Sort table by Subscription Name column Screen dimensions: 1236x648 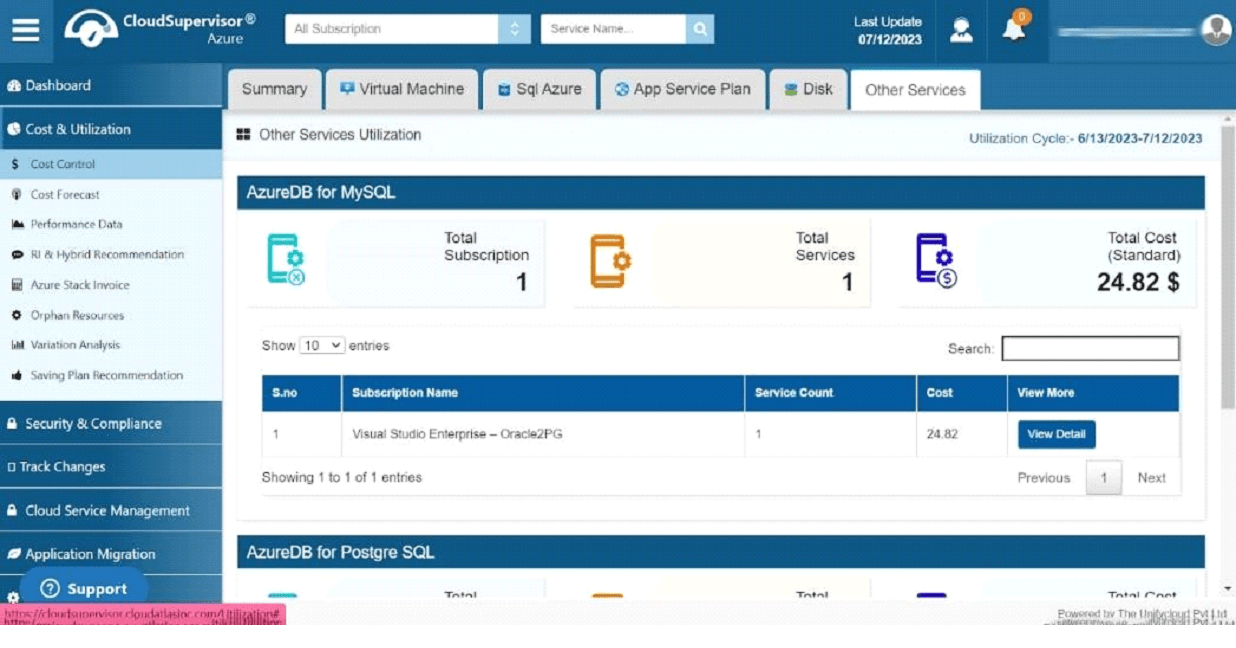coord(543,393)
